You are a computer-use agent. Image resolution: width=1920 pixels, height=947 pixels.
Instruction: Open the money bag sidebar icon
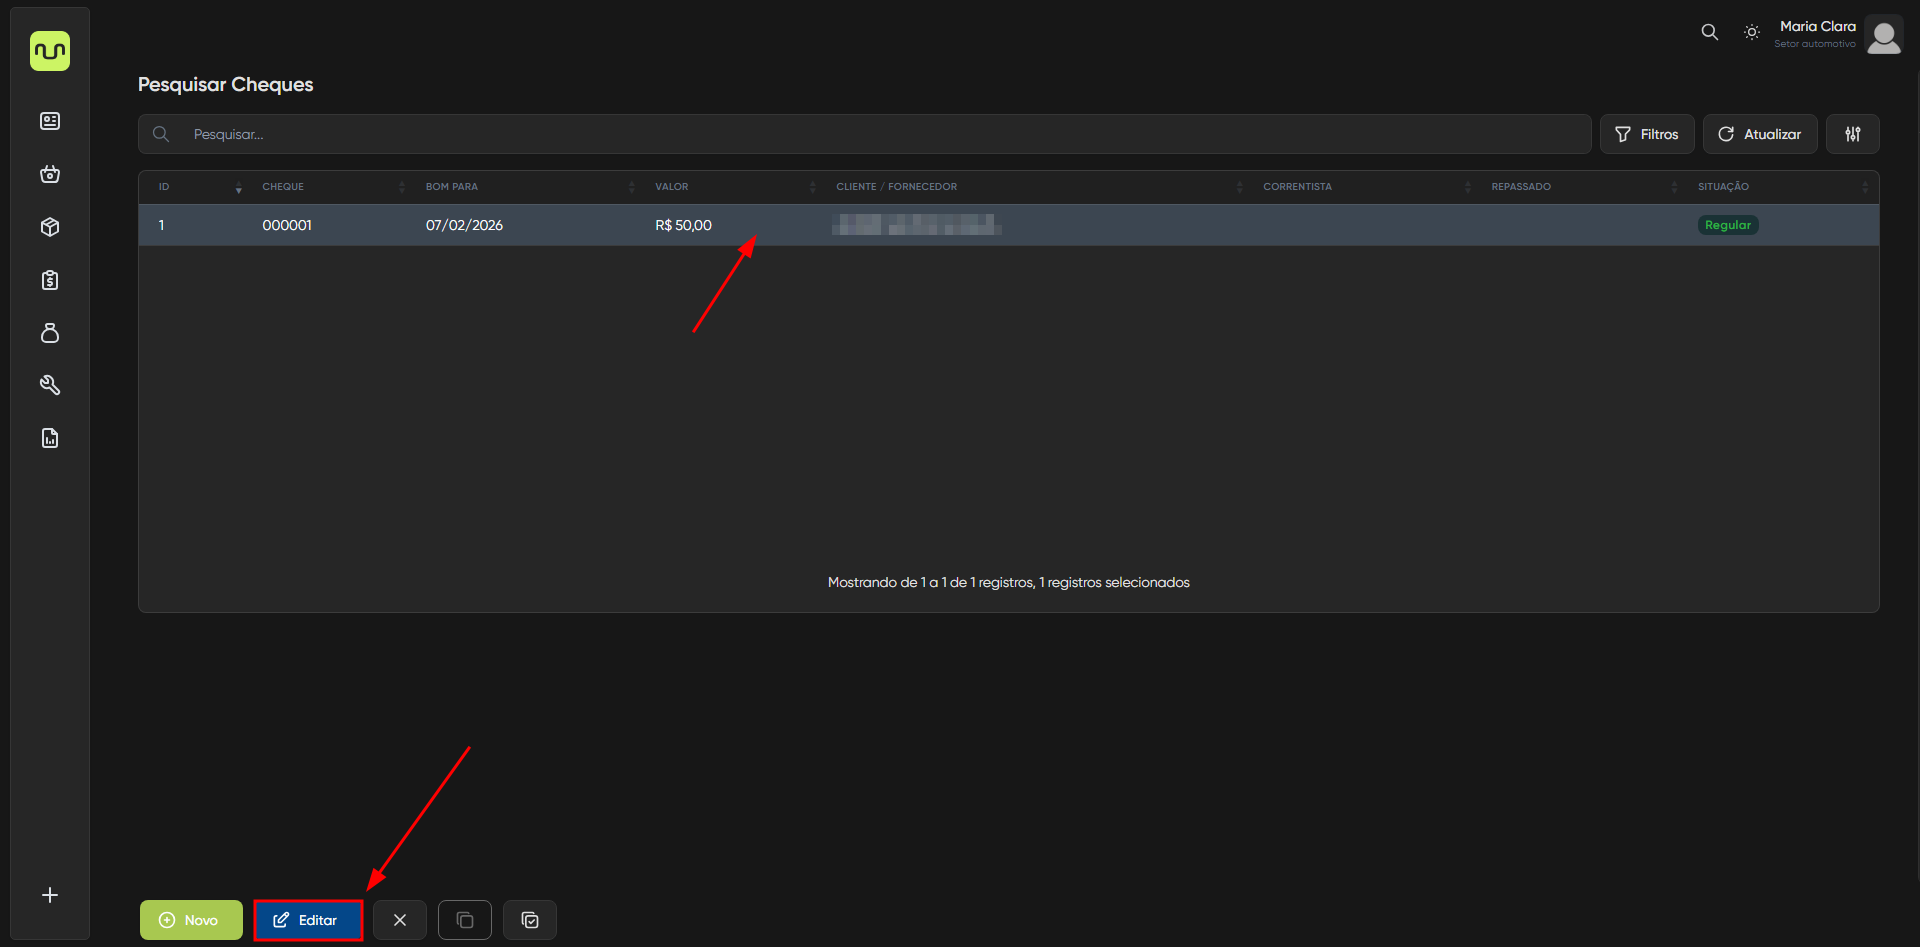point(50,333)
